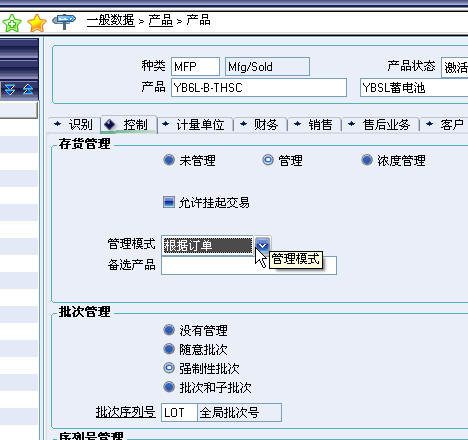468x440 pixels.
Task: Click the 根据订单 combo box
Action: (207, 246)
